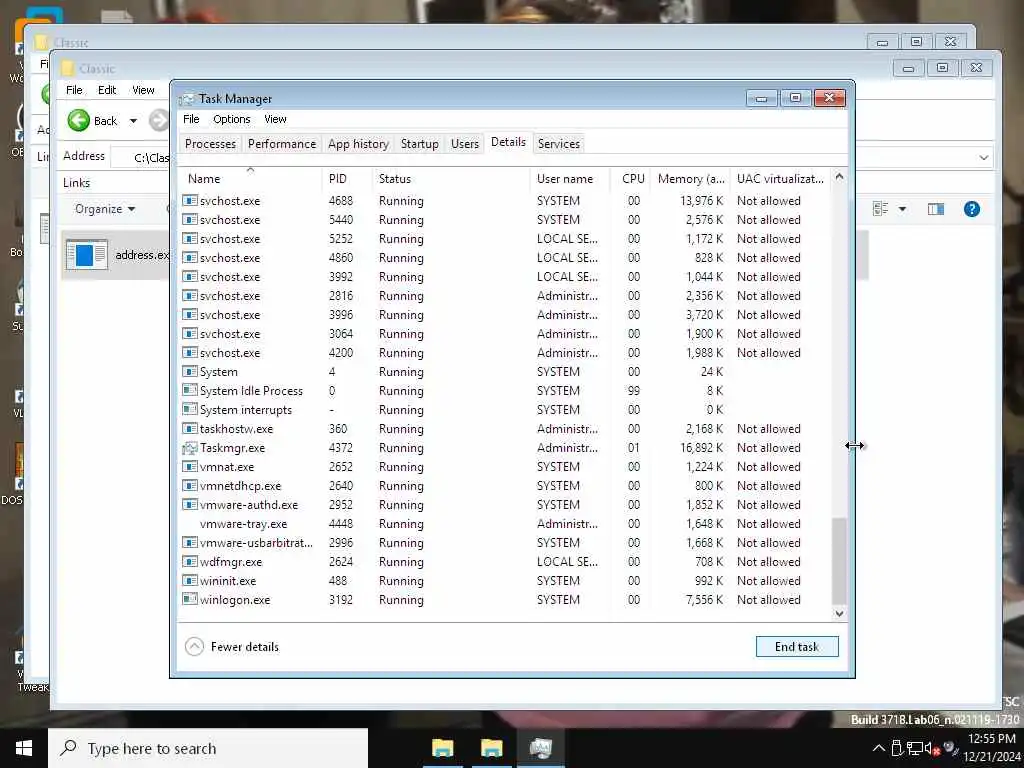Click the network tray icon

(x=915, y=748)
